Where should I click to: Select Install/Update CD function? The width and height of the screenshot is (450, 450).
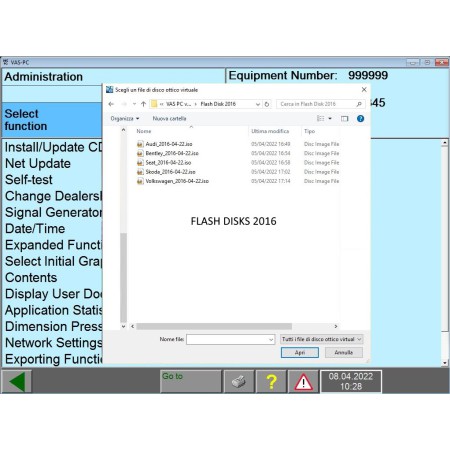click(53, 147)
